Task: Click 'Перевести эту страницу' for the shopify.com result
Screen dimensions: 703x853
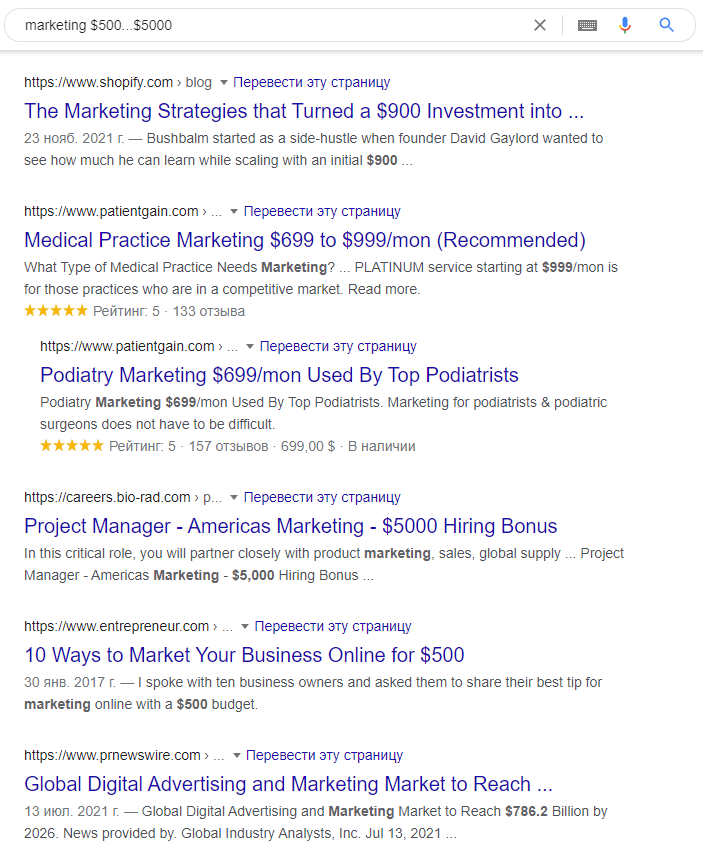Action: 311,82
